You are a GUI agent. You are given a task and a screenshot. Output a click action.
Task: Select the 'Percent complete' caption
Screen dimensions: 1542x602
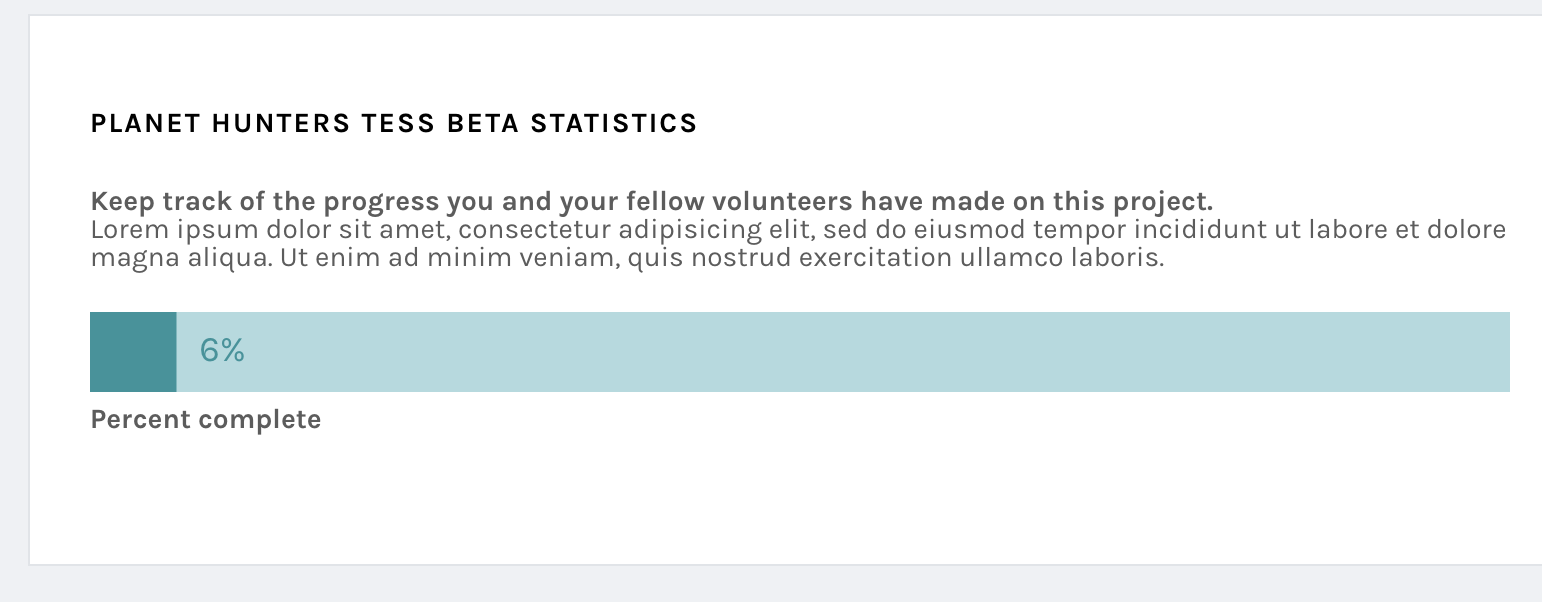(205, 419)
